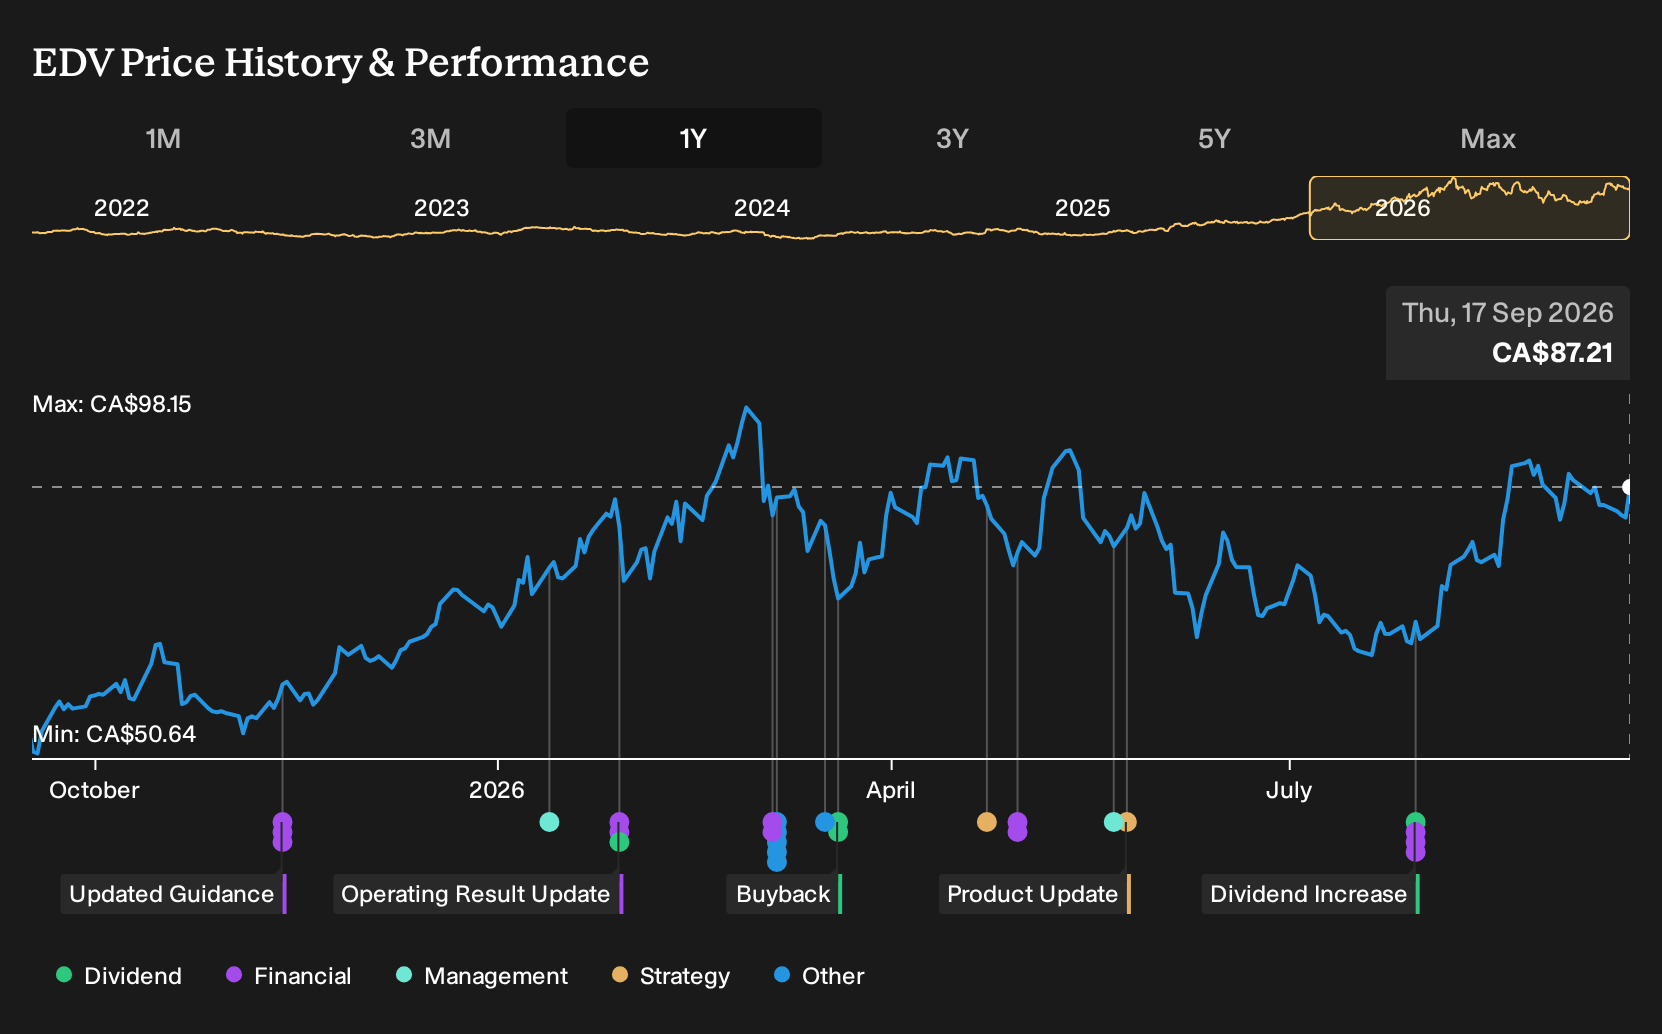The height and width of the screenshot is (1034, 1662).
Task: Click the July axis label
Action: (x=1288, y=790)
